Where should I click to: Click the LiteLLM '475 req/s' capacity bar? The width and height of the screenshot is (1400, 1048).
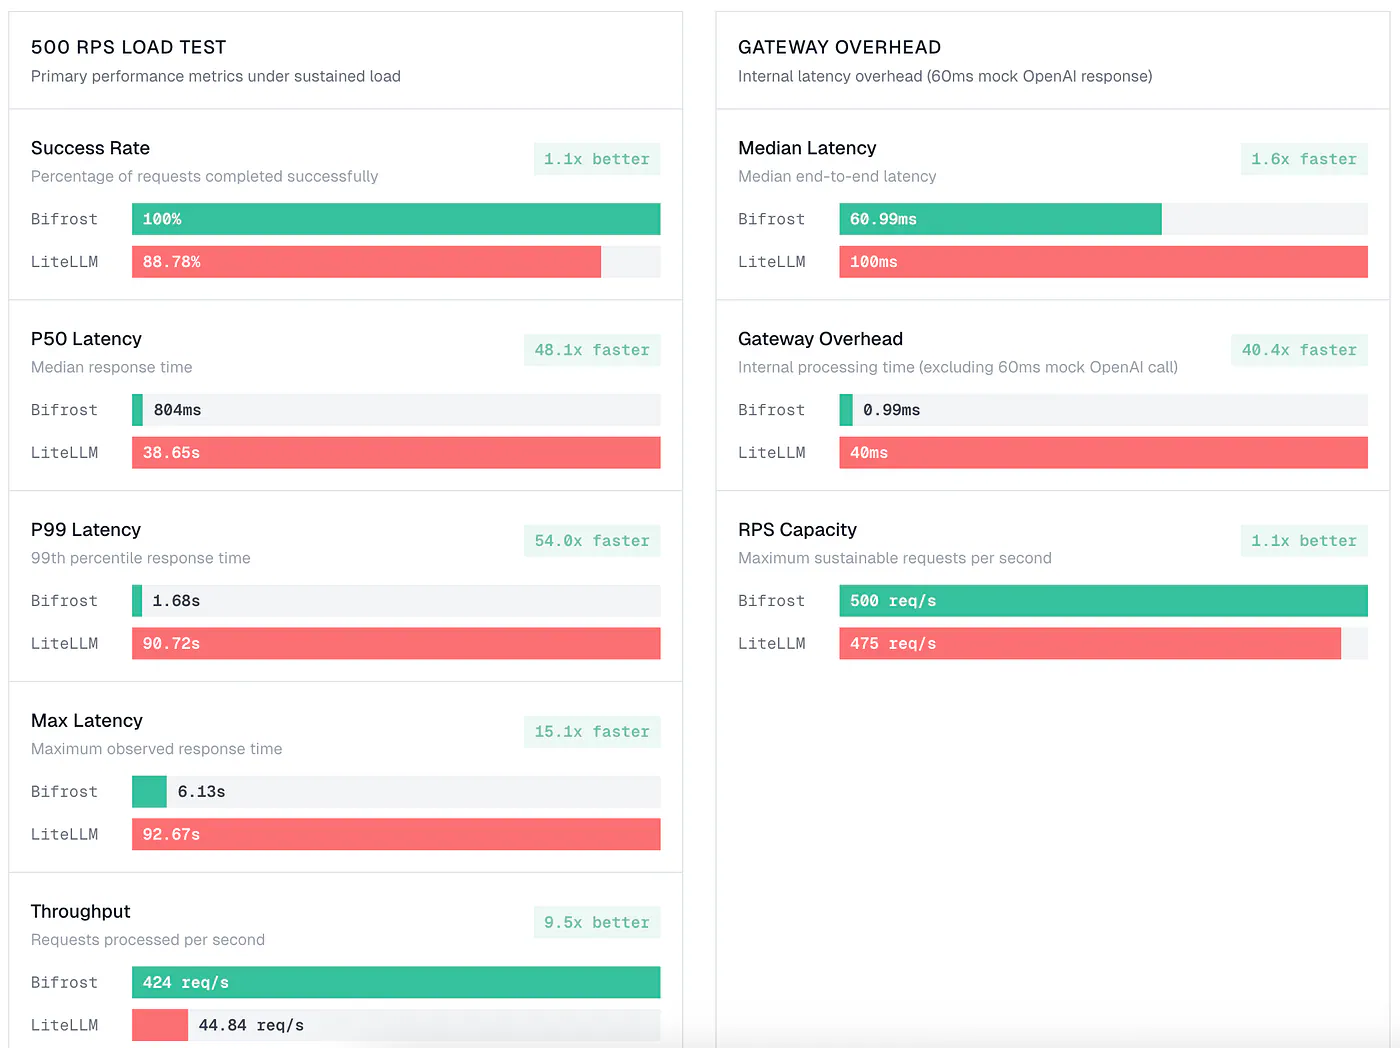coord(1090,643)
